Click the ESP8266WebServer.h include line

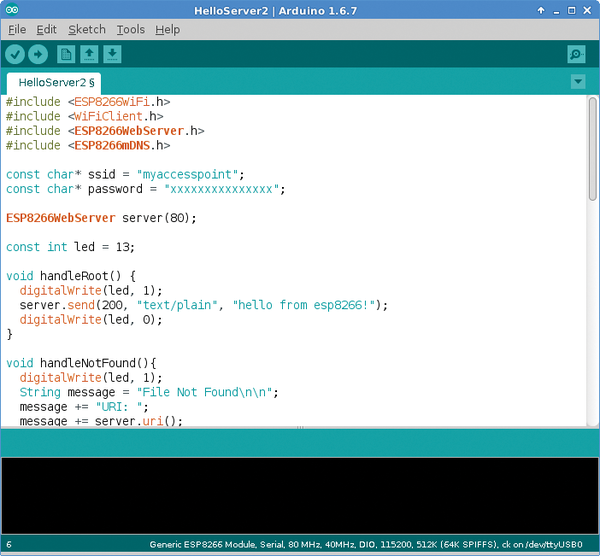(105, 131)
